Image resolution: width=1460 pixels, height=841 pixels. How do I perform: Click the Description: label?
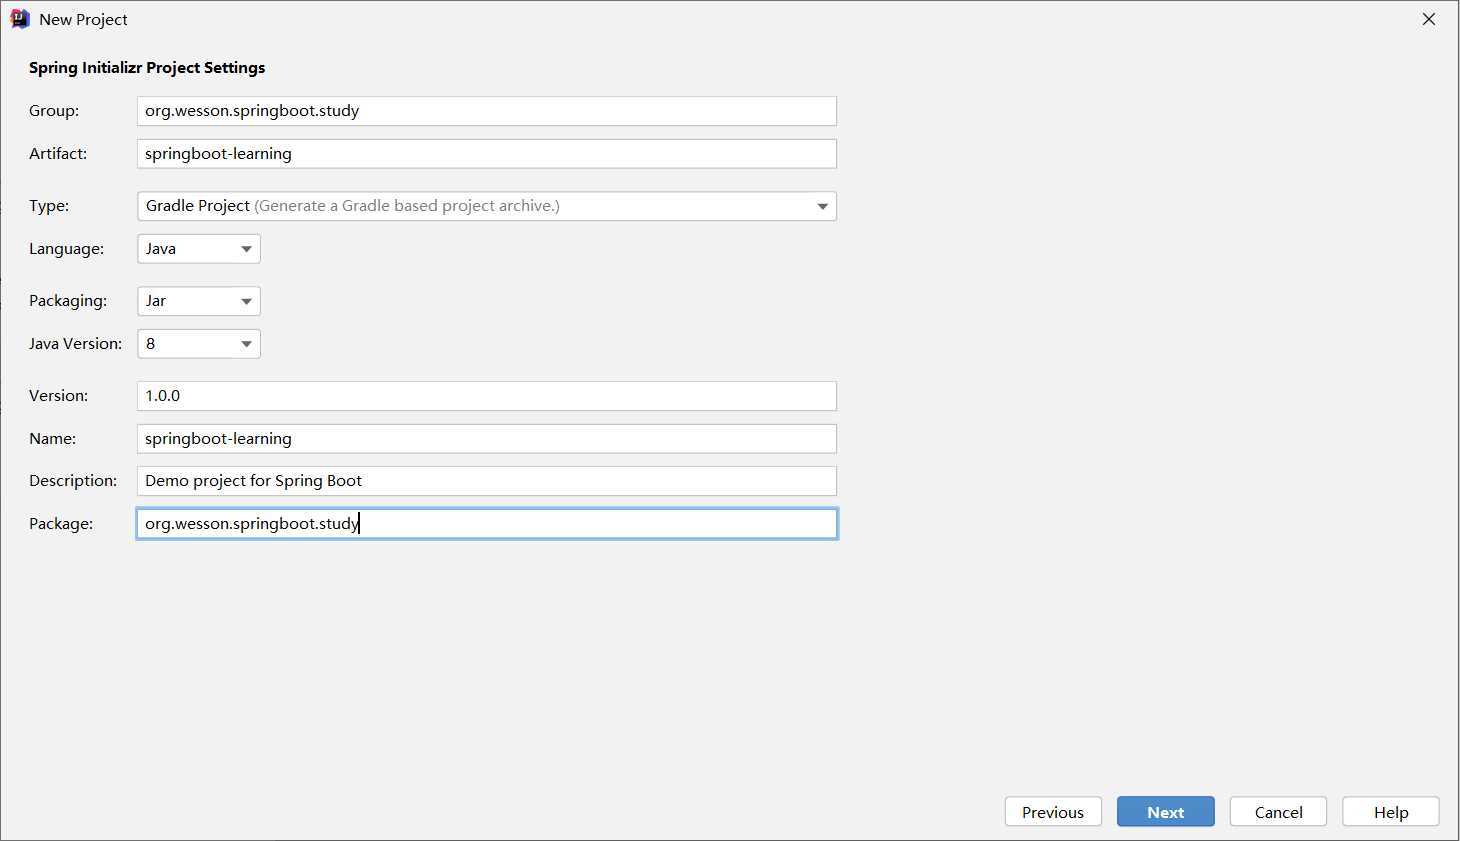click(x=73, y=481)
